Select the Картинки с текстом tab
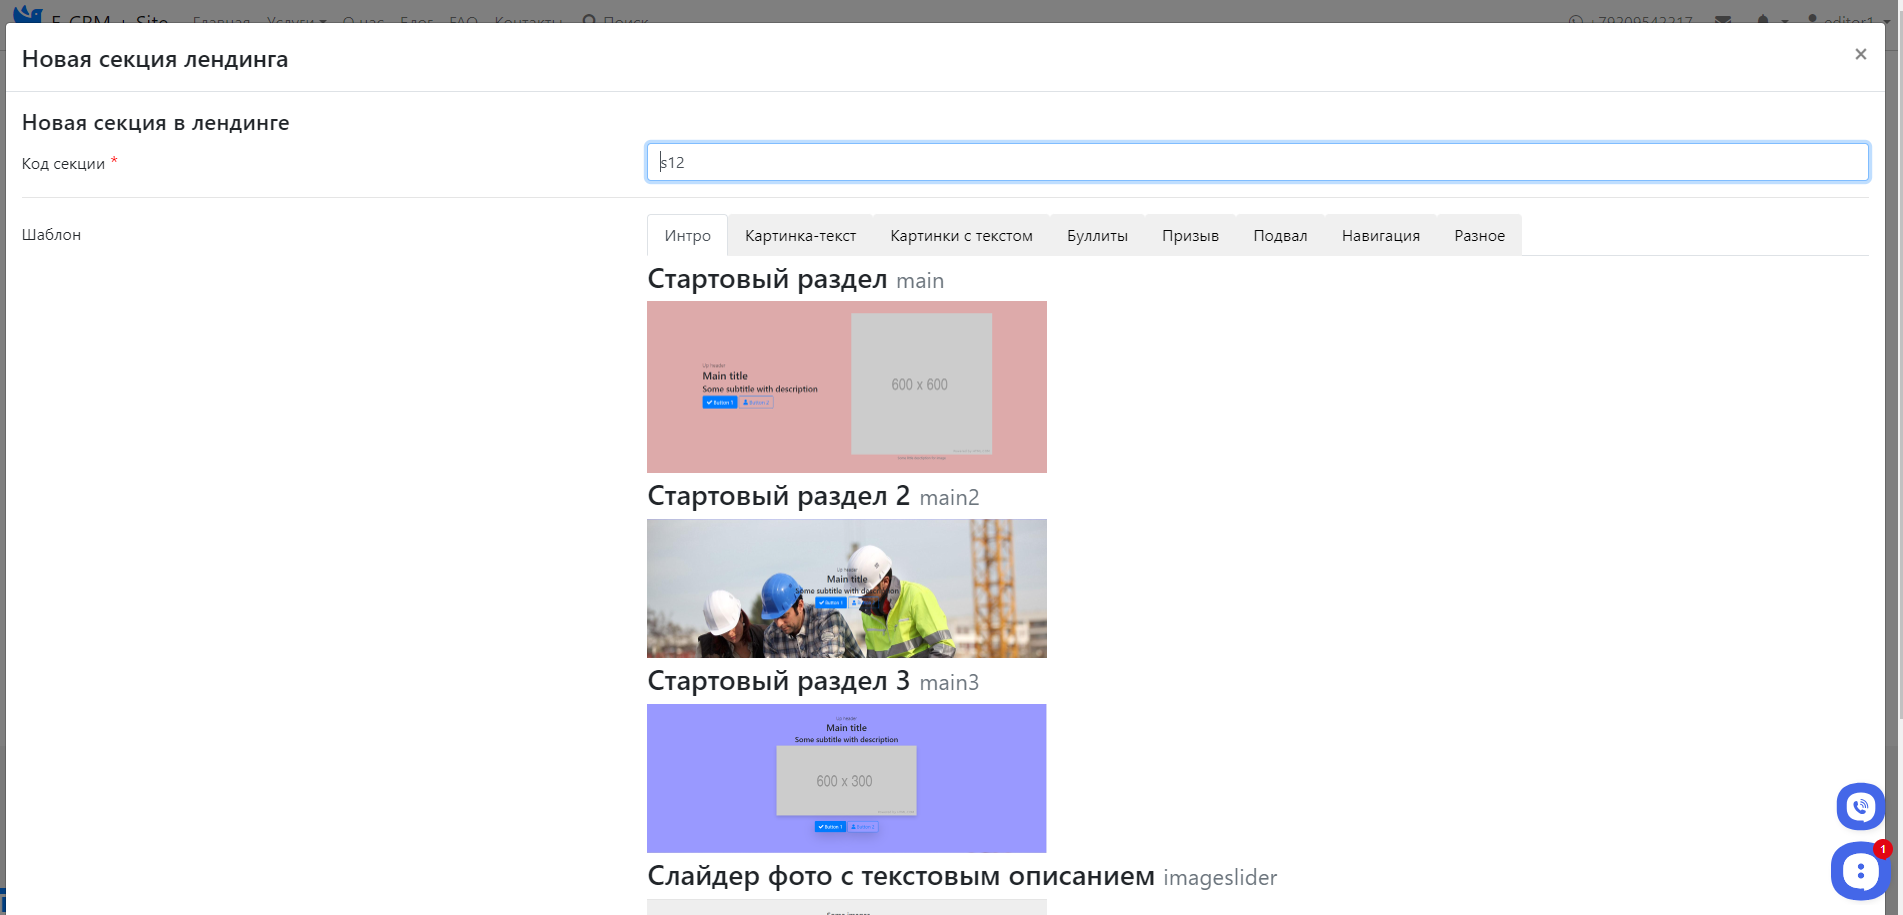The width and height of the screenshot is (1903, 915). tap(961, 236)
